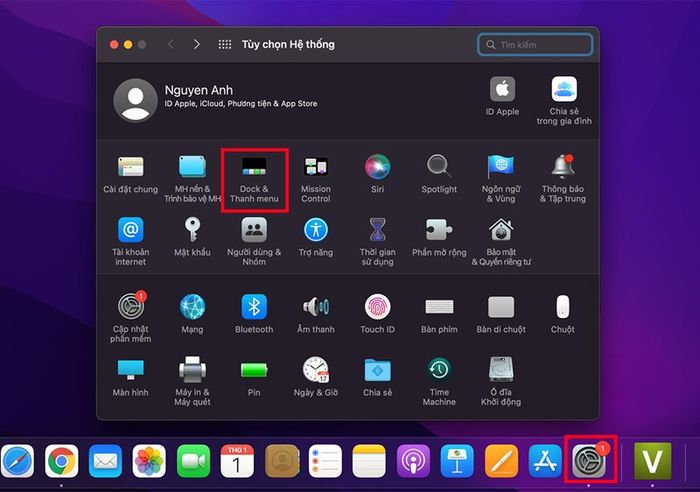Show all preferences grid button

point(225,44)
